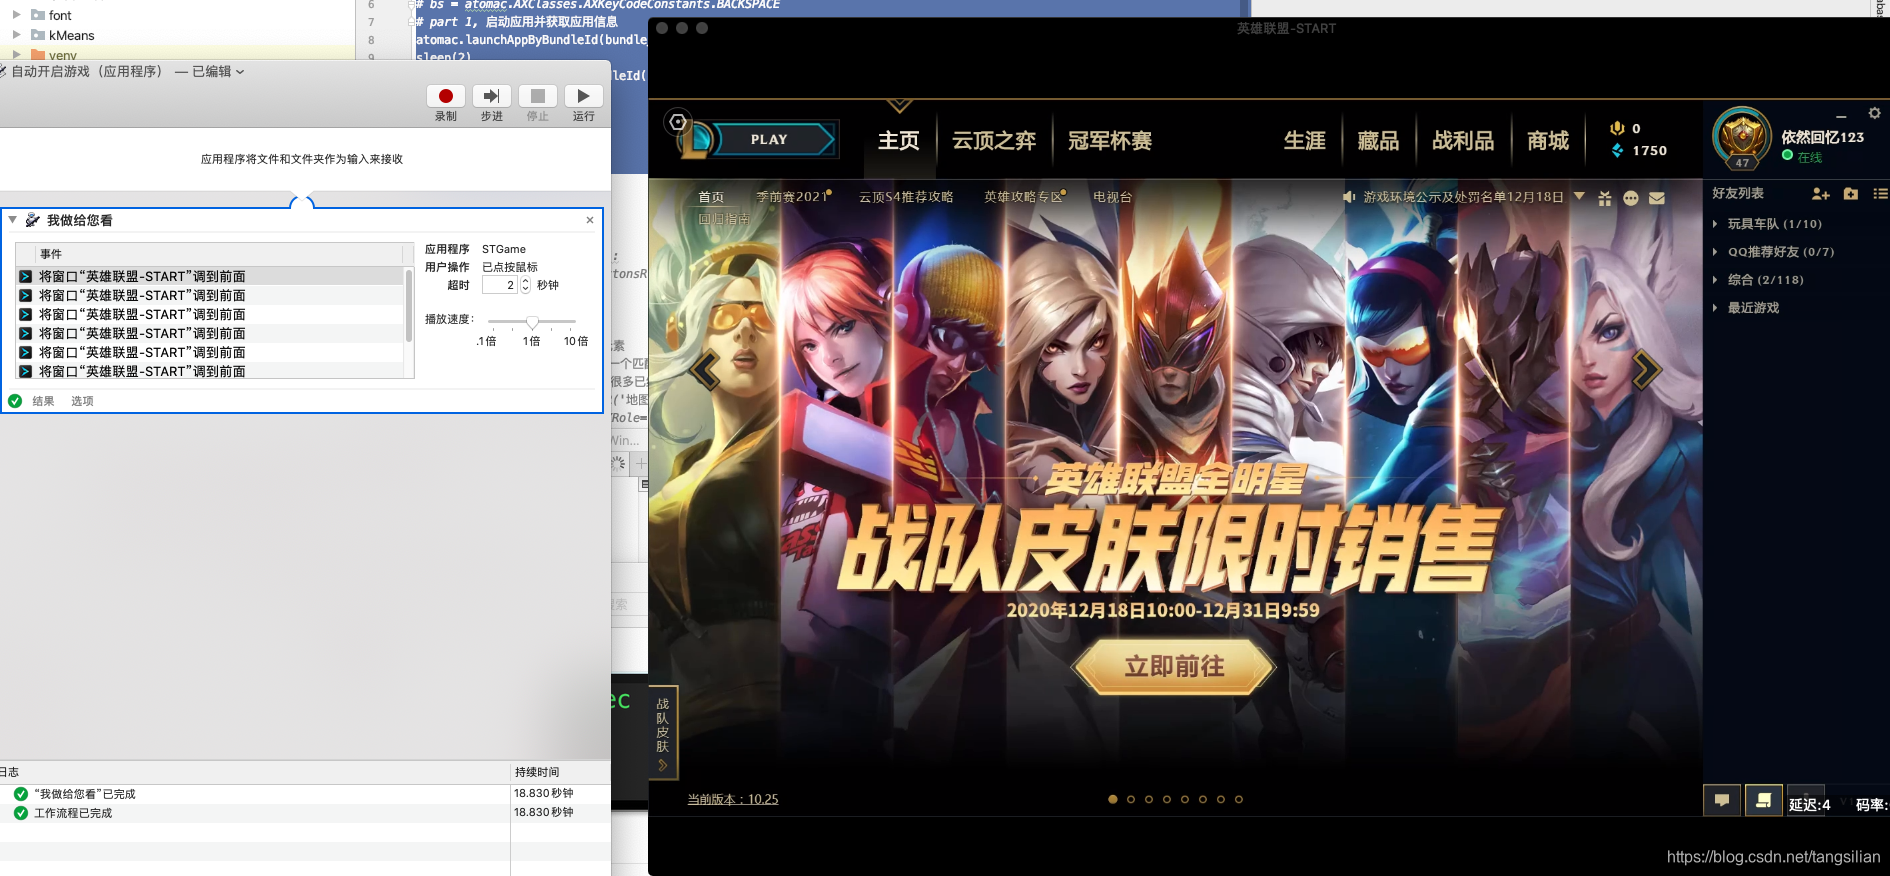Click the Automator record (录制) button

(446, 96)
